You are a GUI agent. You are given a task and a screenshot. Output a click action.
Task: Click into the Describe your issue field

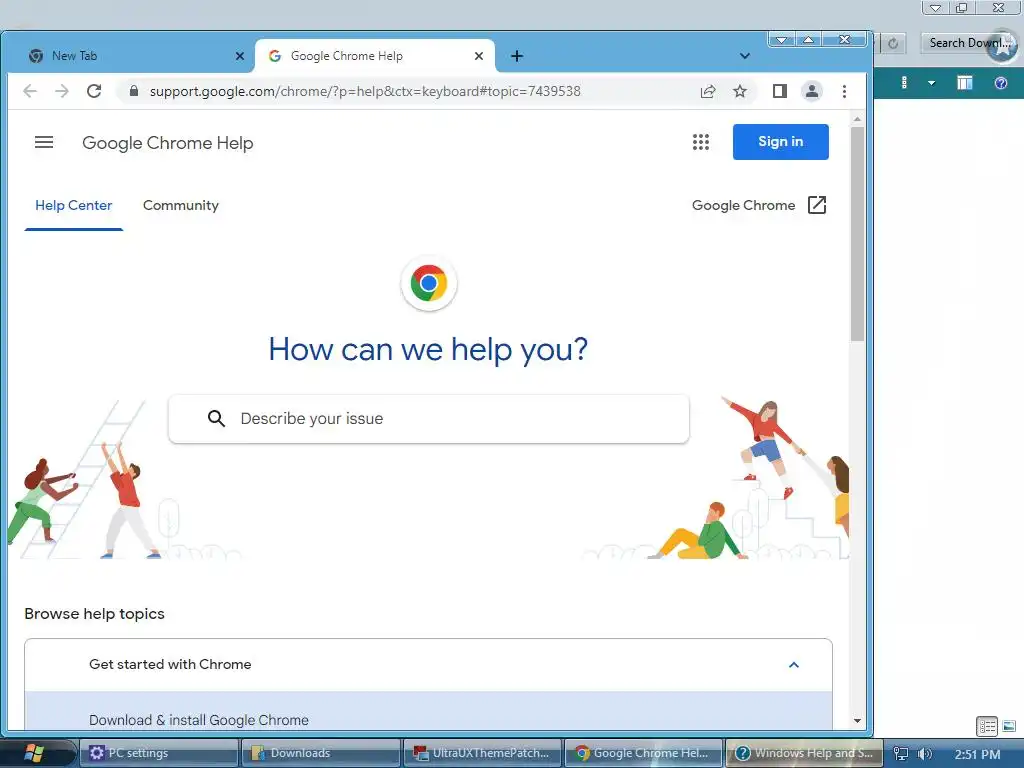tap(428, 419)
